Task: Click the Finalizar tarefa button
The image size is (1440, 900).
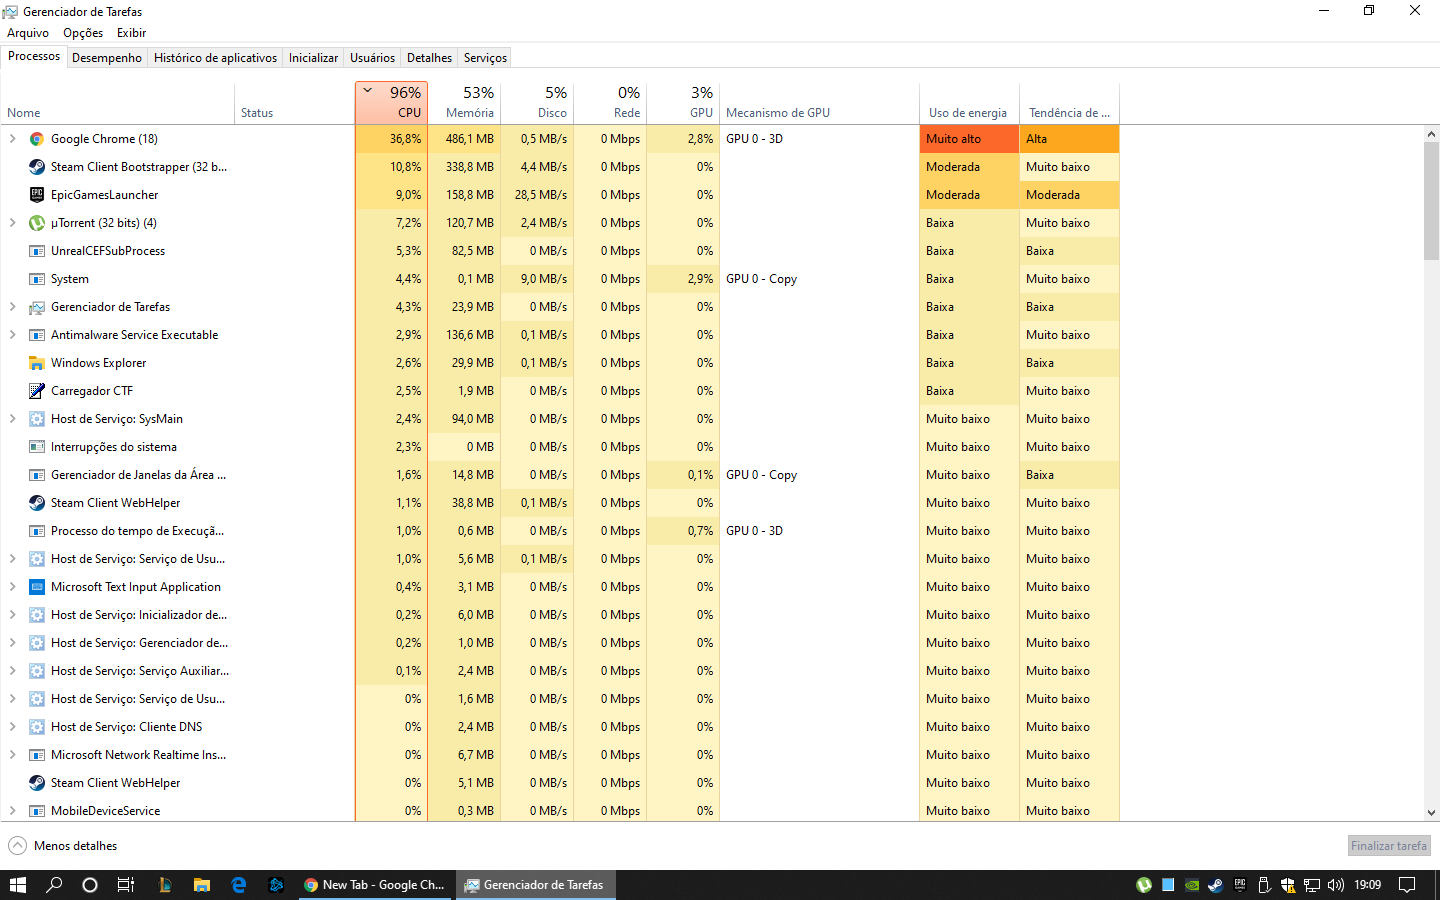Action: [1389, 846]
